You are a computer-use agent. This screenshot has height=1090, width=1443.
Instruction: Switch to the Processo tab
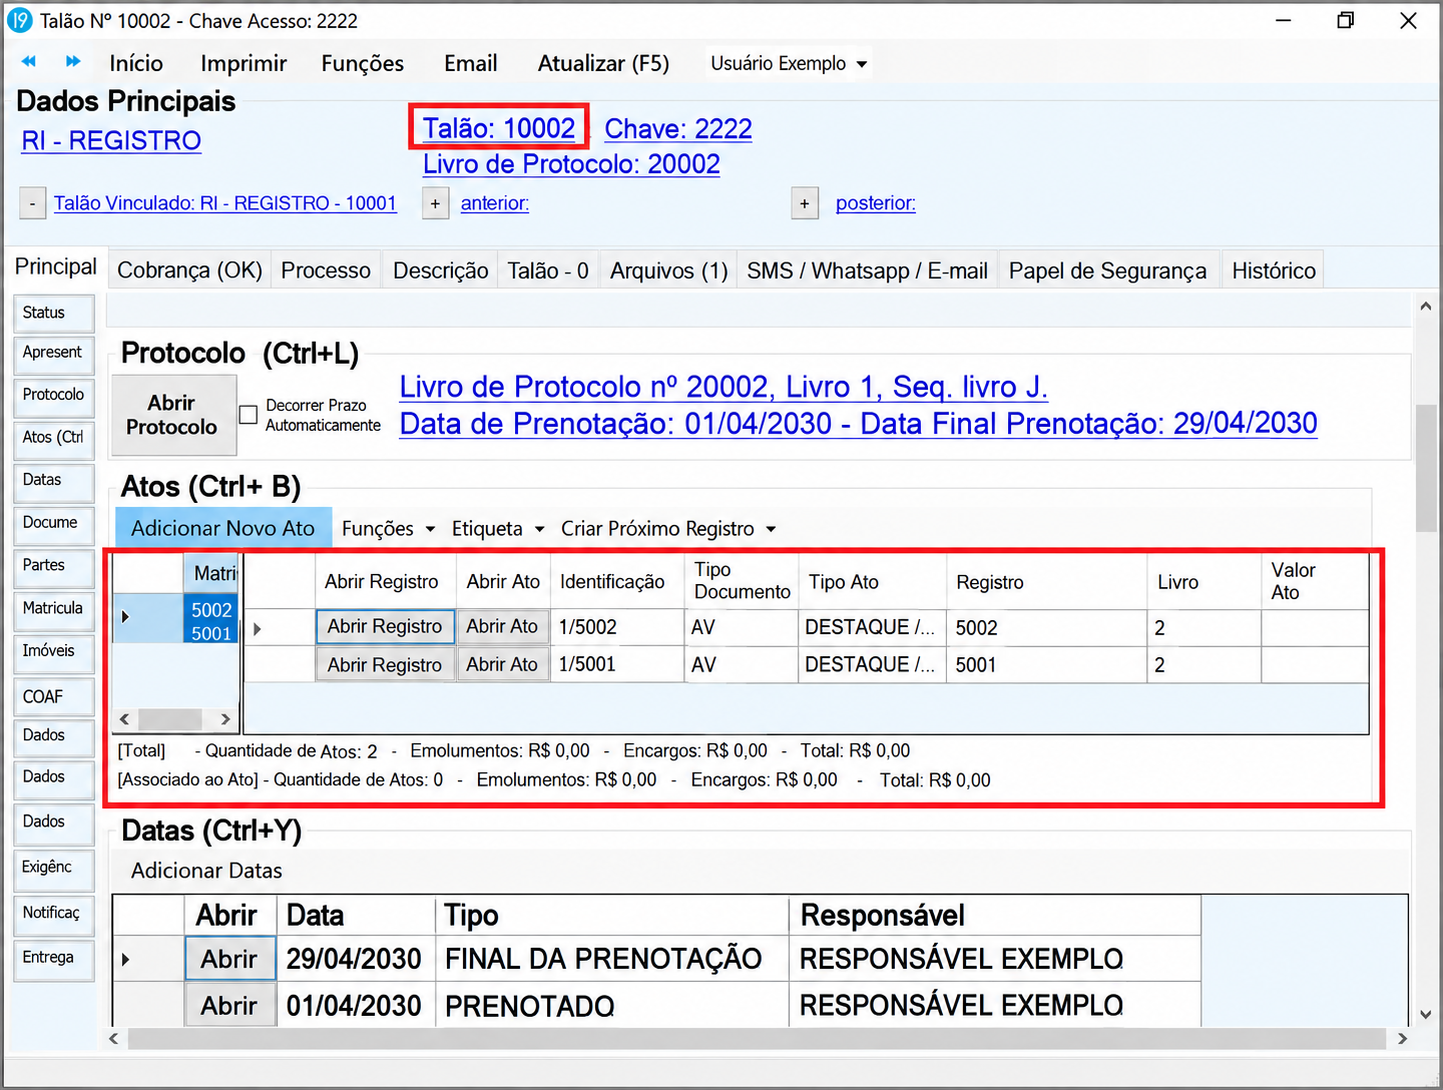[325, 270]
